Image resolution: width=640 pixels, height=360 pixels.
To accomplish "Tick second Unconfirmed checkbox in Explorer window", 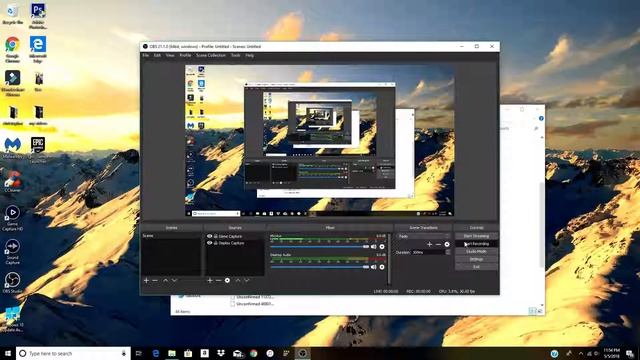I will (232, 304).
